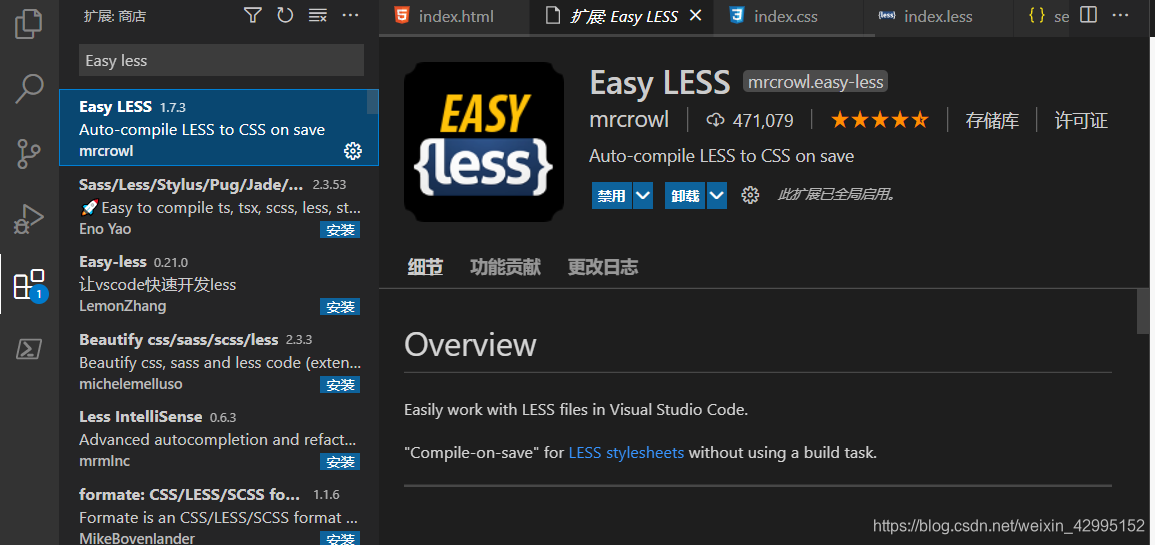Install Less IntelliSense by mrmlnc

pyautogui.click(x=340, y=462)
